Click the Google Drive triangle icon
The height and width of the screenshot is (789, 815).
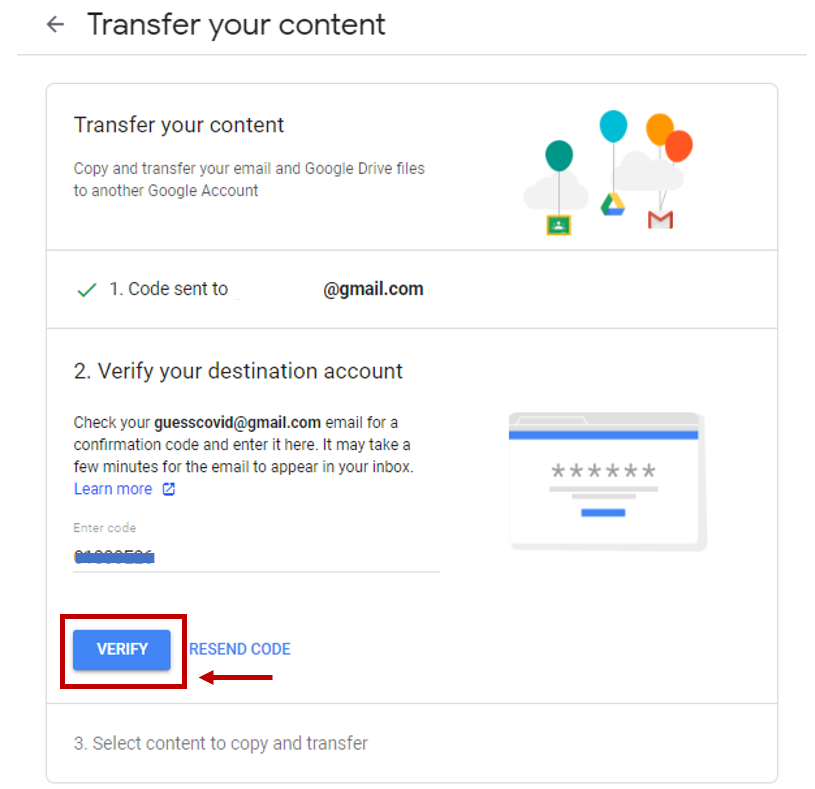point(612,204)
